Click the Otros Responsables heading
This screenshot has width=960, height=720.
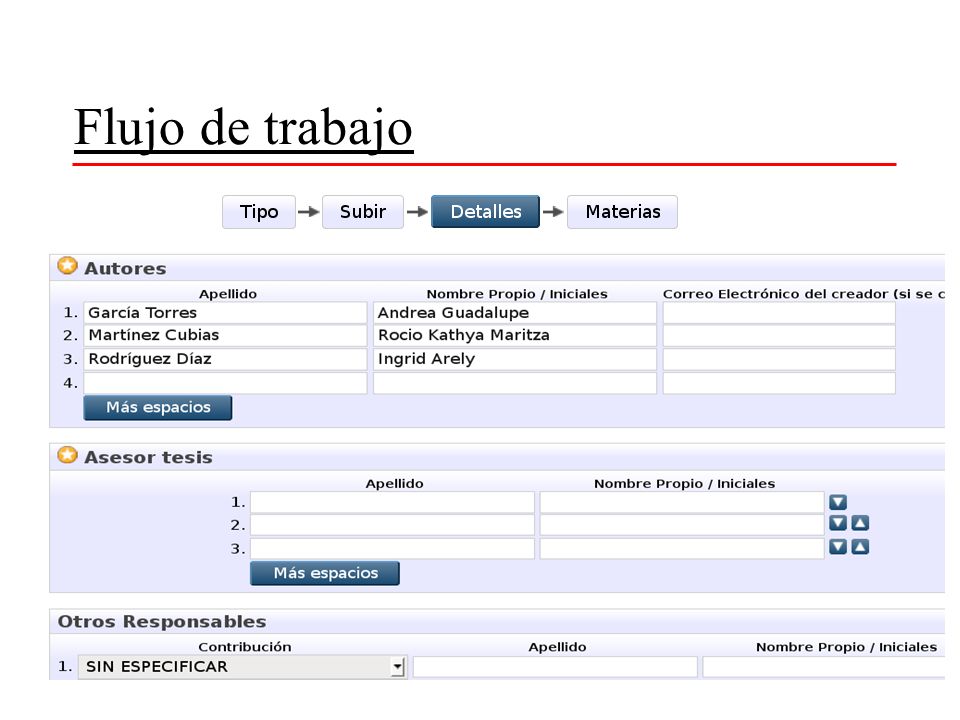pos(162,621)
